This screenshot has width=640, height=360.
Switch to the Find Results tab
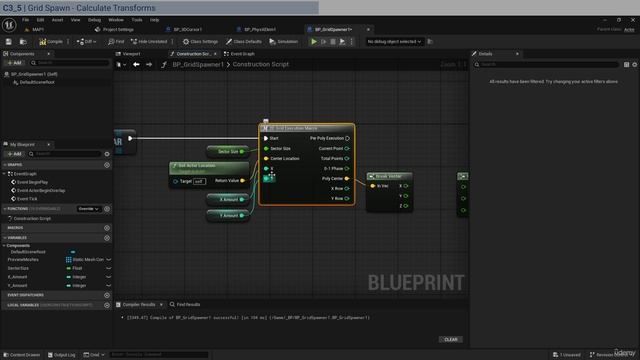[x=185, y=304]
